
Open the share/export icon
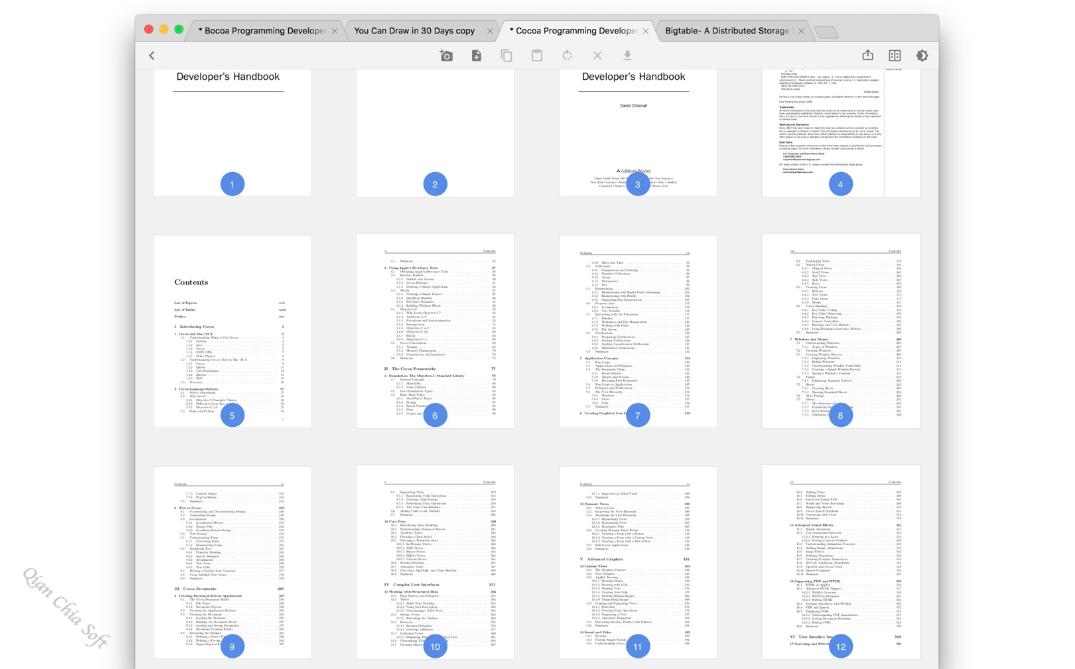pyautogui.click(x=868, y=55)
